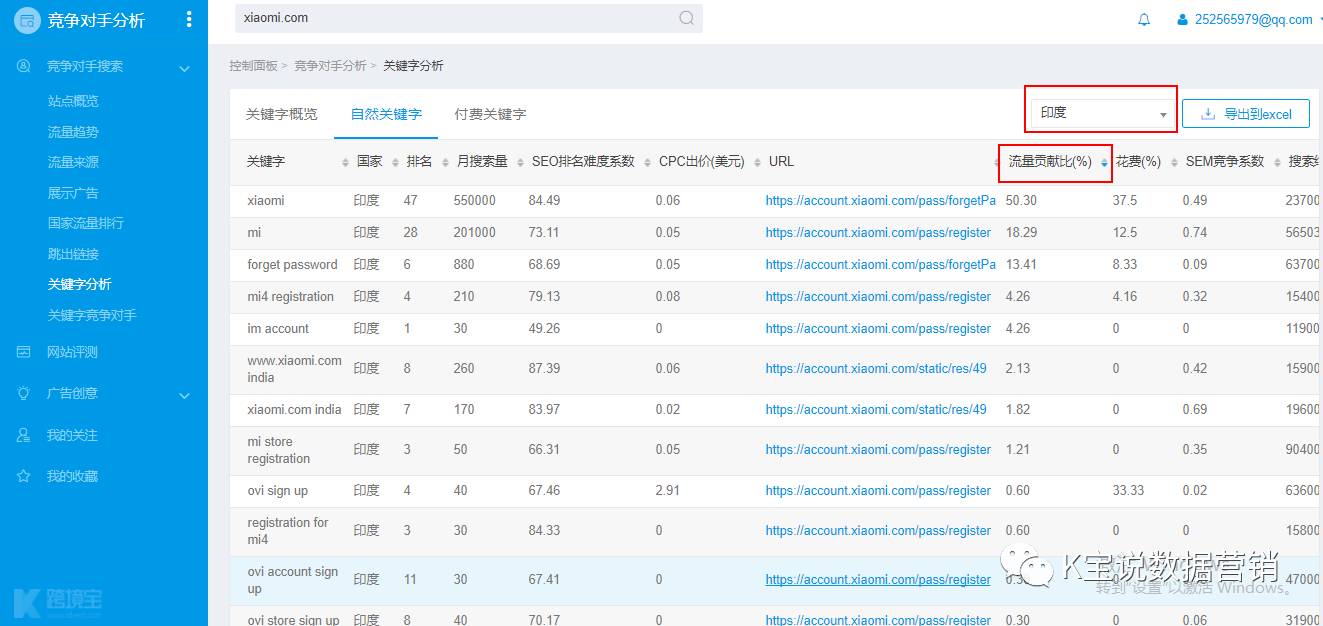Click the traffic share value 50.30

click(x=1020, y=200)
